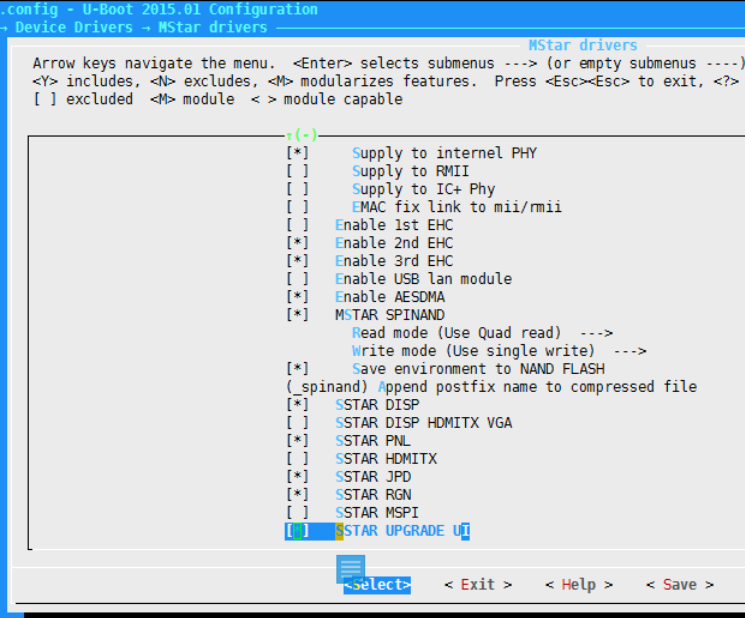745x618 pixels.
Task: Go to Device Drivers in the breadcrumb
Action: coord(77,26)
